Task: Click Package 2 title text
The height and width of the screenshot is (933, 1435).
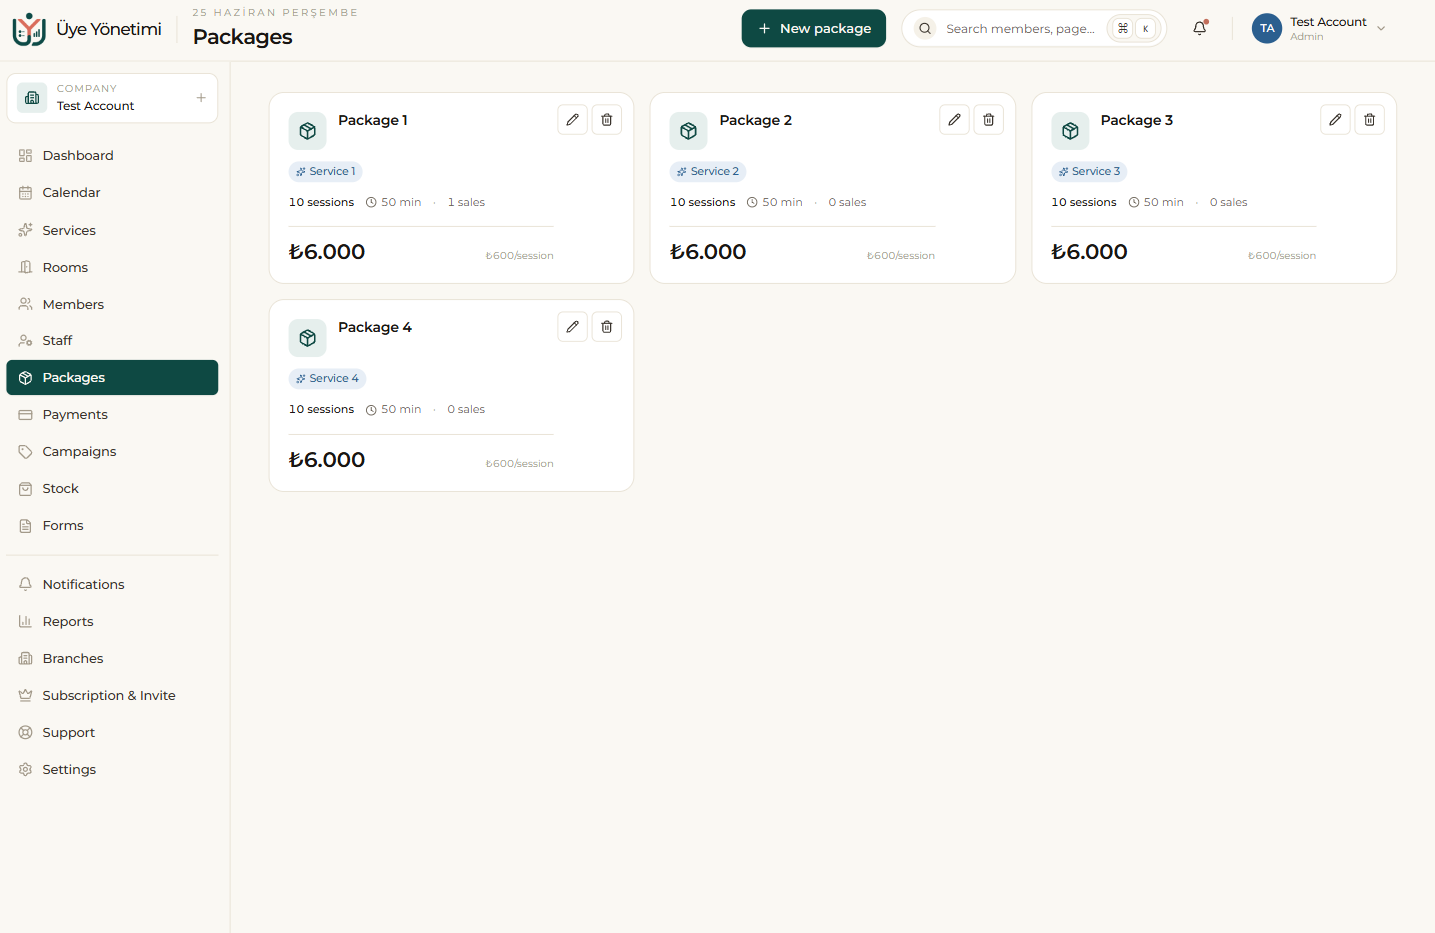Action: 756,120
